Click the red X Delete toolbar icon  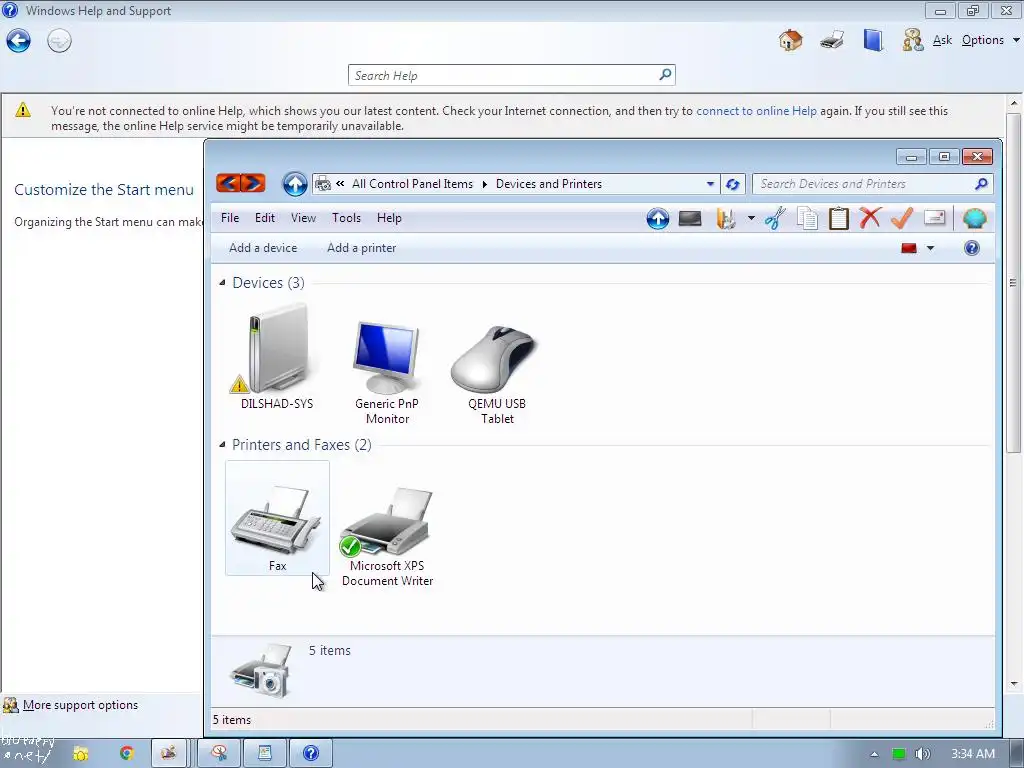870,217
